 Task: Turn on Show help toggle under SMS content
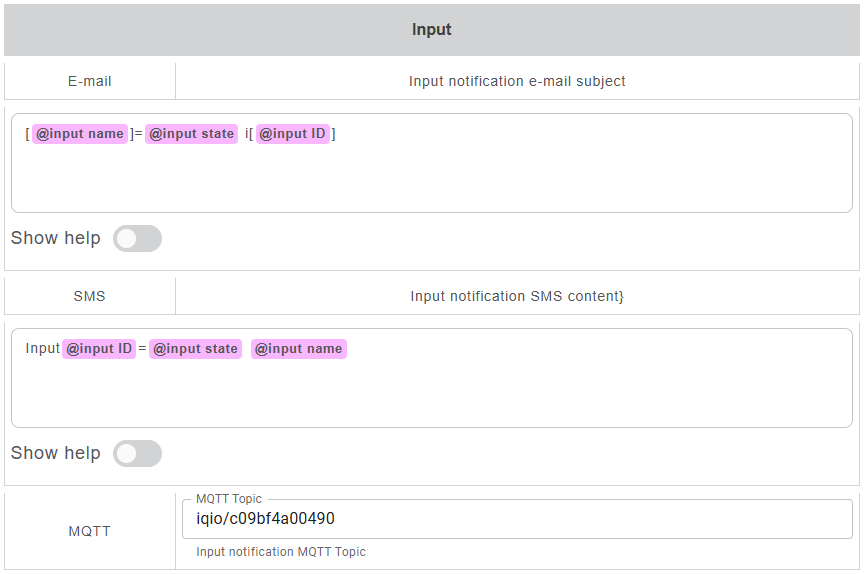pos(137,453)
